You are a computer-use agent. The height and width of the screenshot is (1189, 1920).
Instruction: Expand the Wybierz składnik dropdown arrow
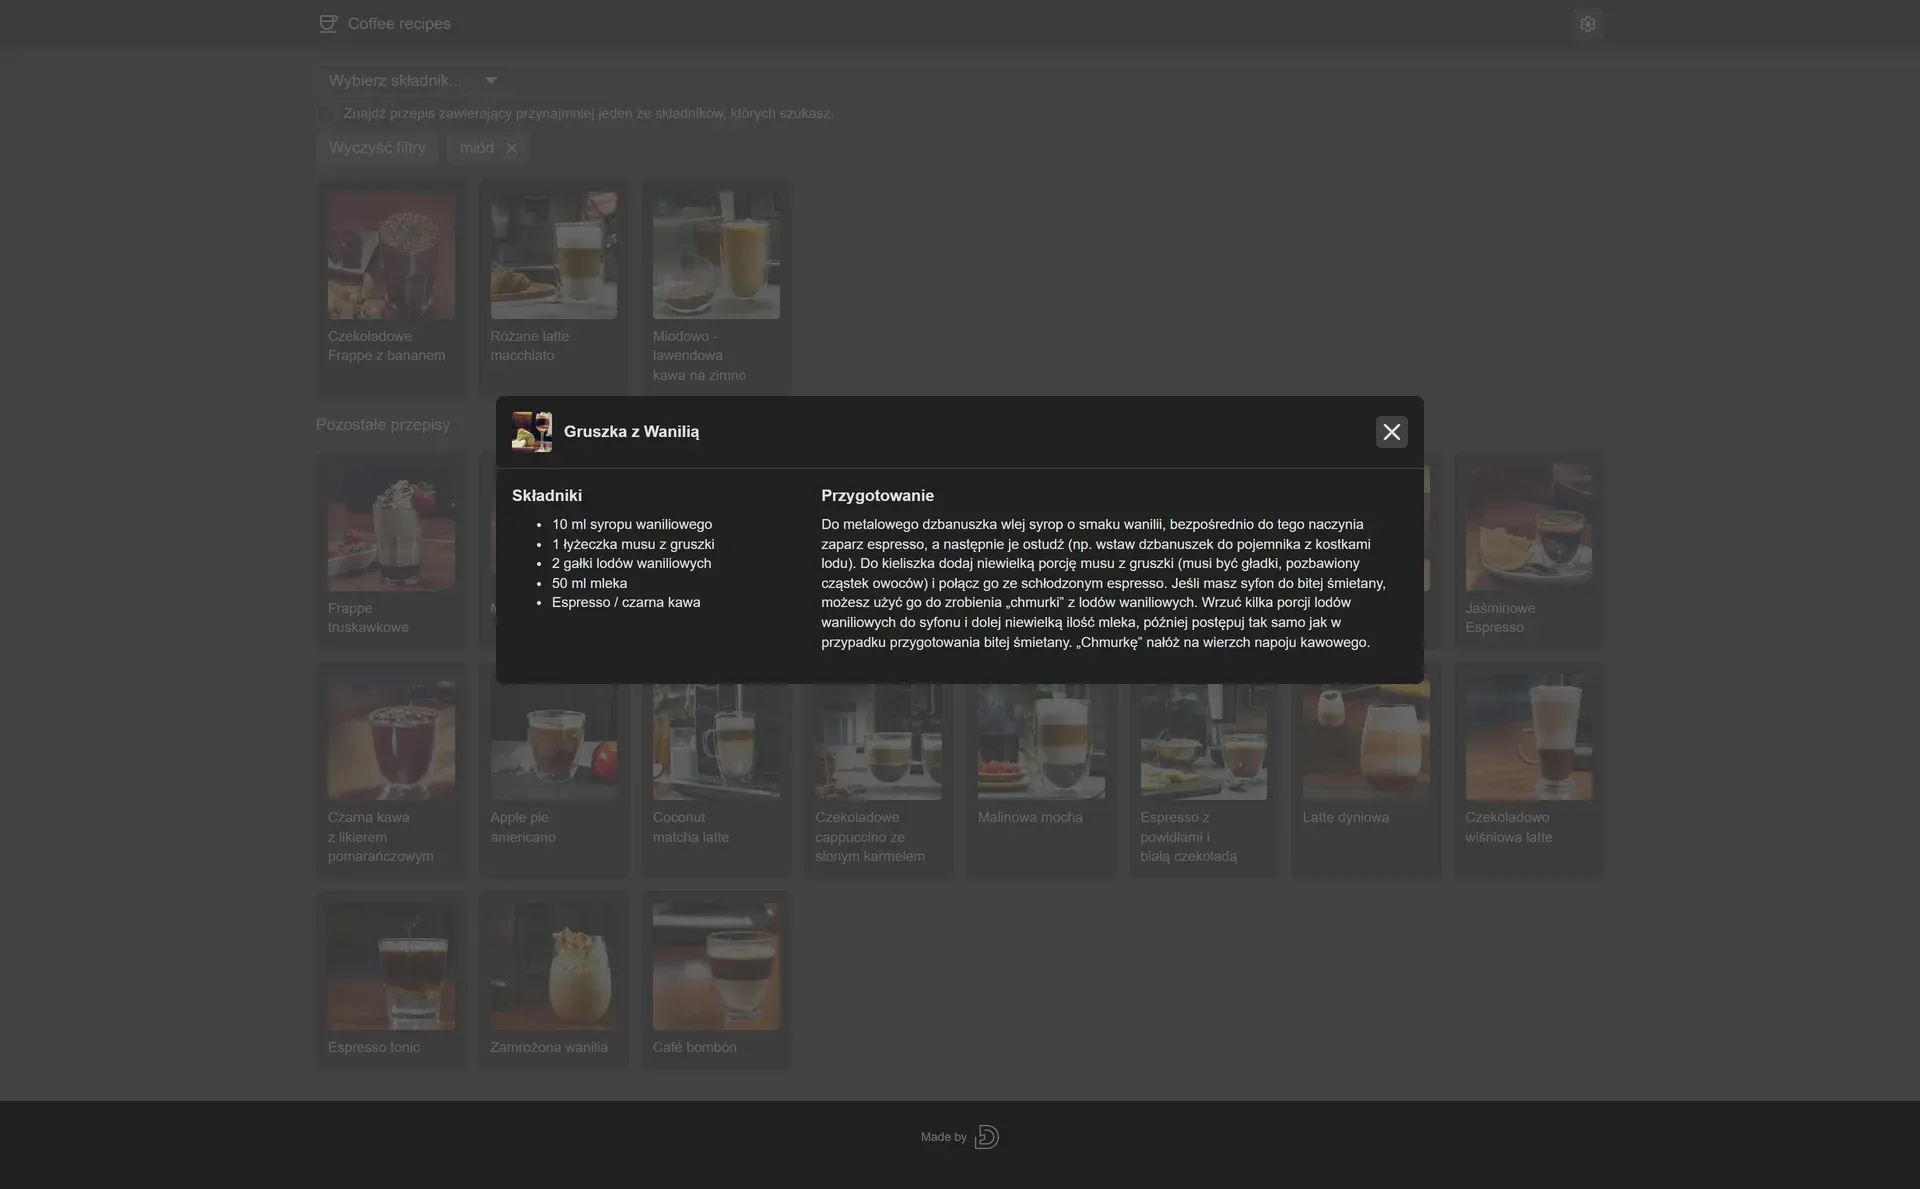click(491, 80)
